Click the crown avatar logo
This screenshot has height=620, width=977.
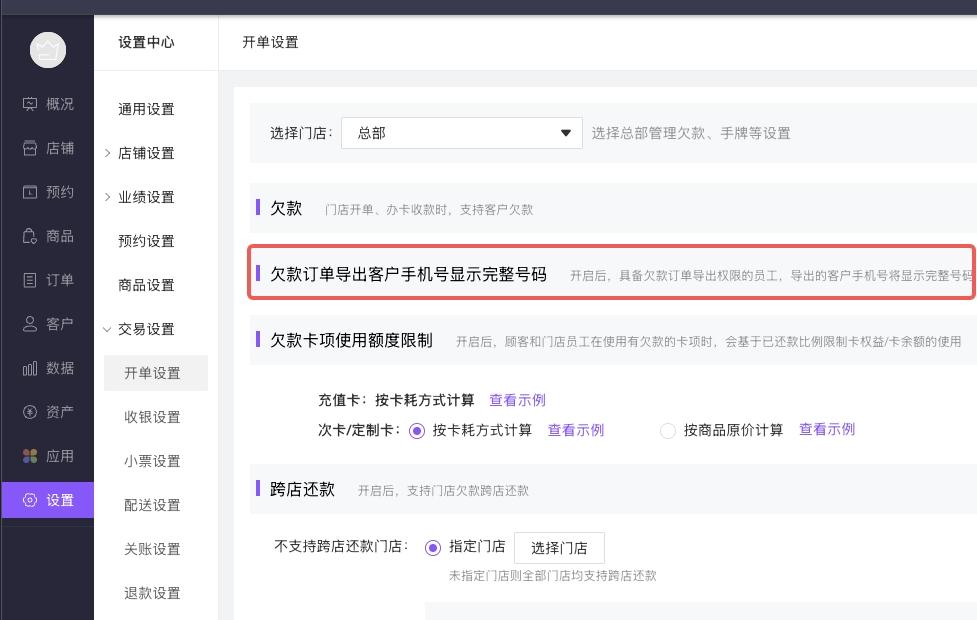point(48,50)
